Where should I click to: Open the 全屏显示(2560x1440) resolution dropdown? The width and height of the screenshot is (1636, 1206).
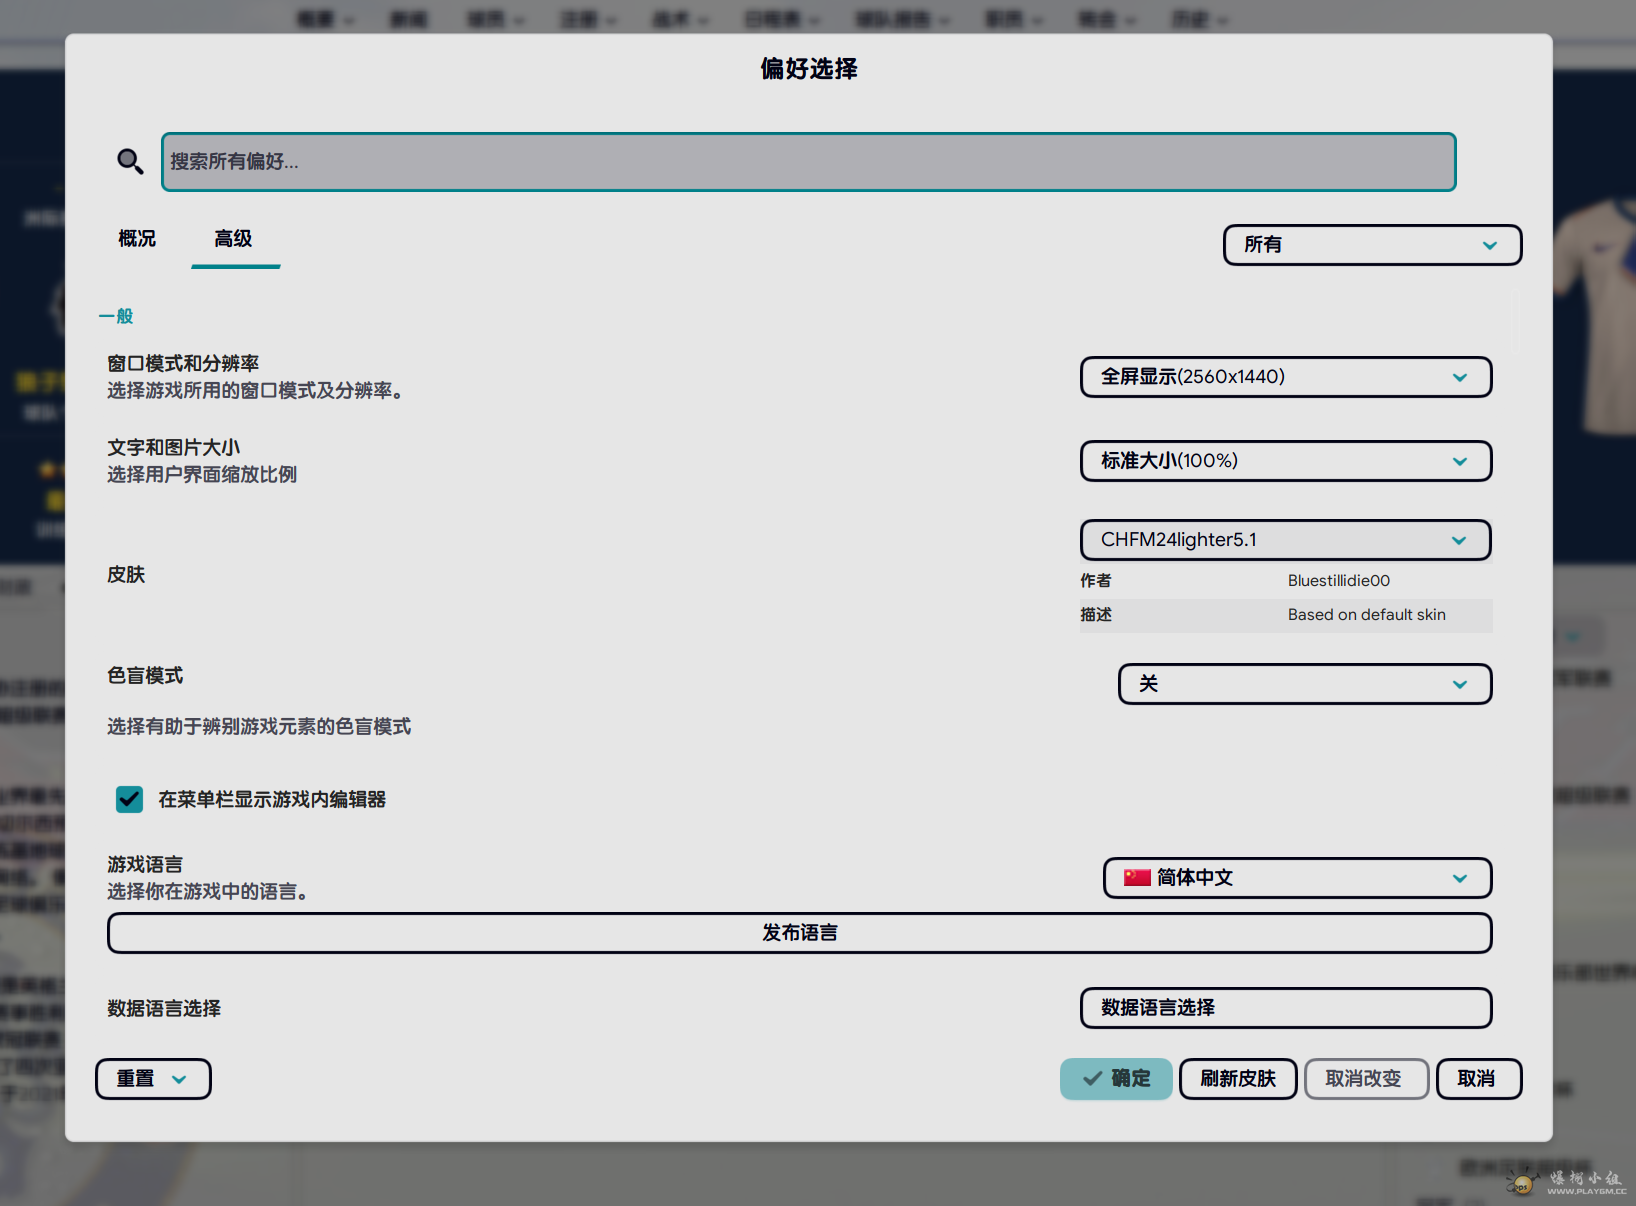tap(1285, 377)
